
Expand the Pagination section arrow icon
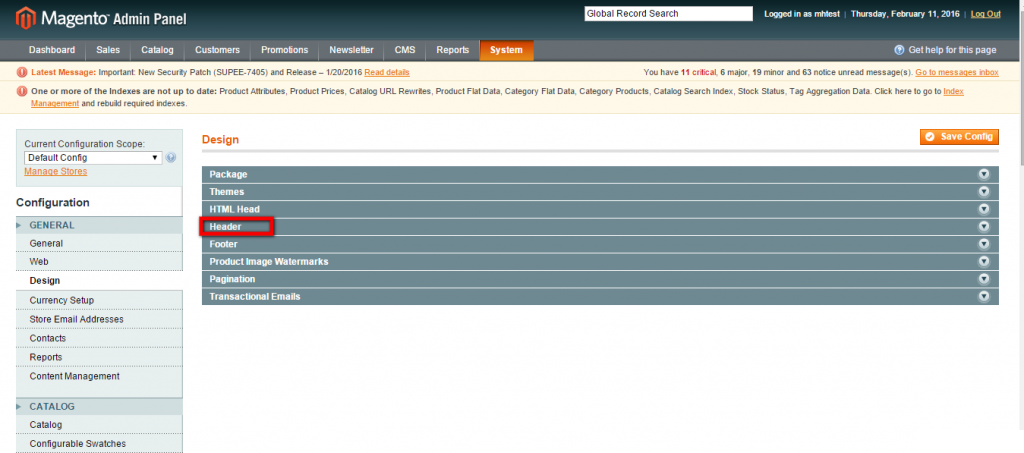(x=984, y=279)
